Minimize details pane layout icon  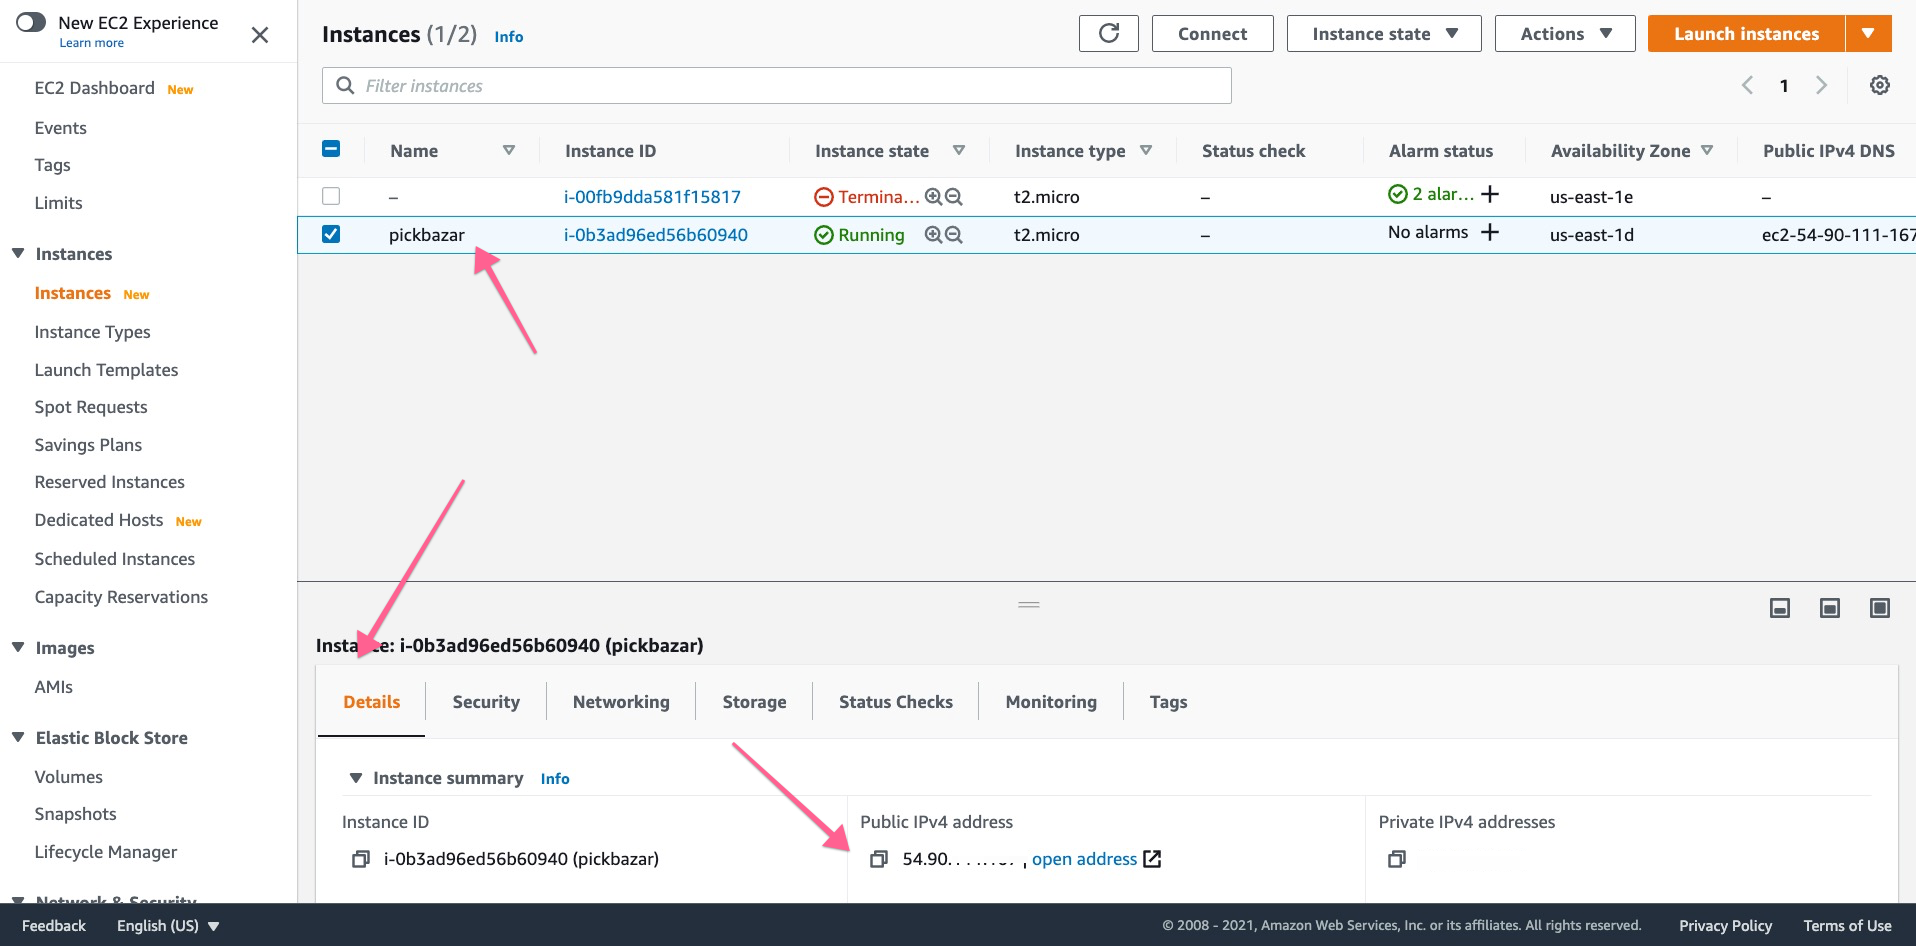point(1780,608)
